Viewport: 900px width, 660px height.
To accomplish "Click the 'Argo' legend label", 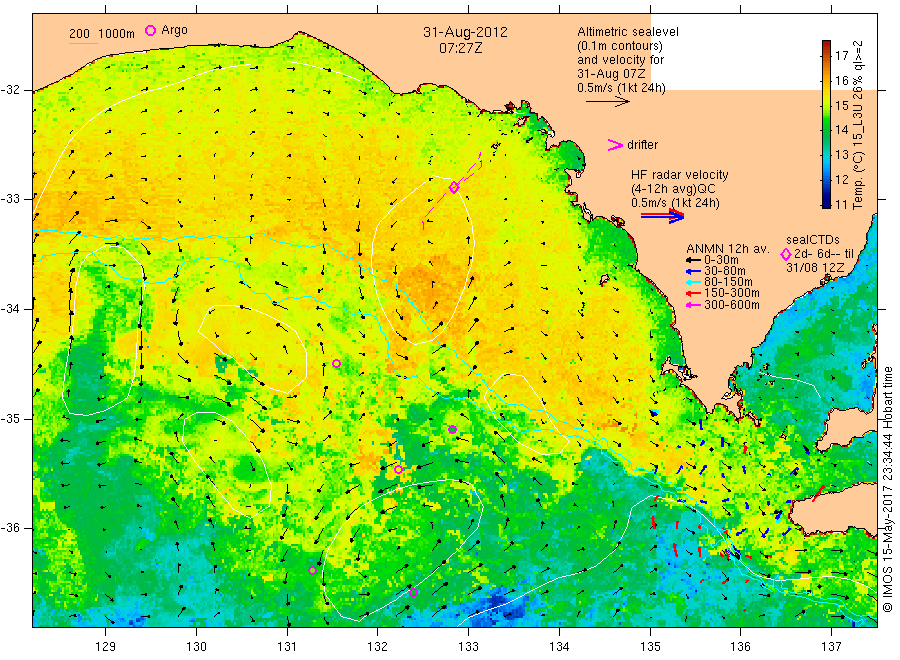I will click(174, 30).
